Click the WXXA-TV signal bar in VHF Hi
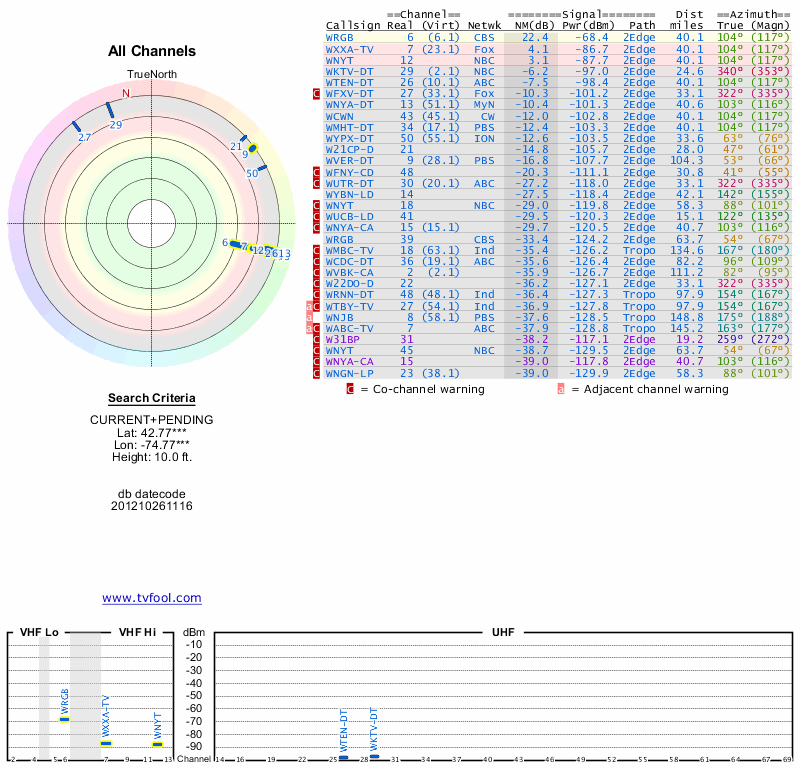 [x=106, y=743]
